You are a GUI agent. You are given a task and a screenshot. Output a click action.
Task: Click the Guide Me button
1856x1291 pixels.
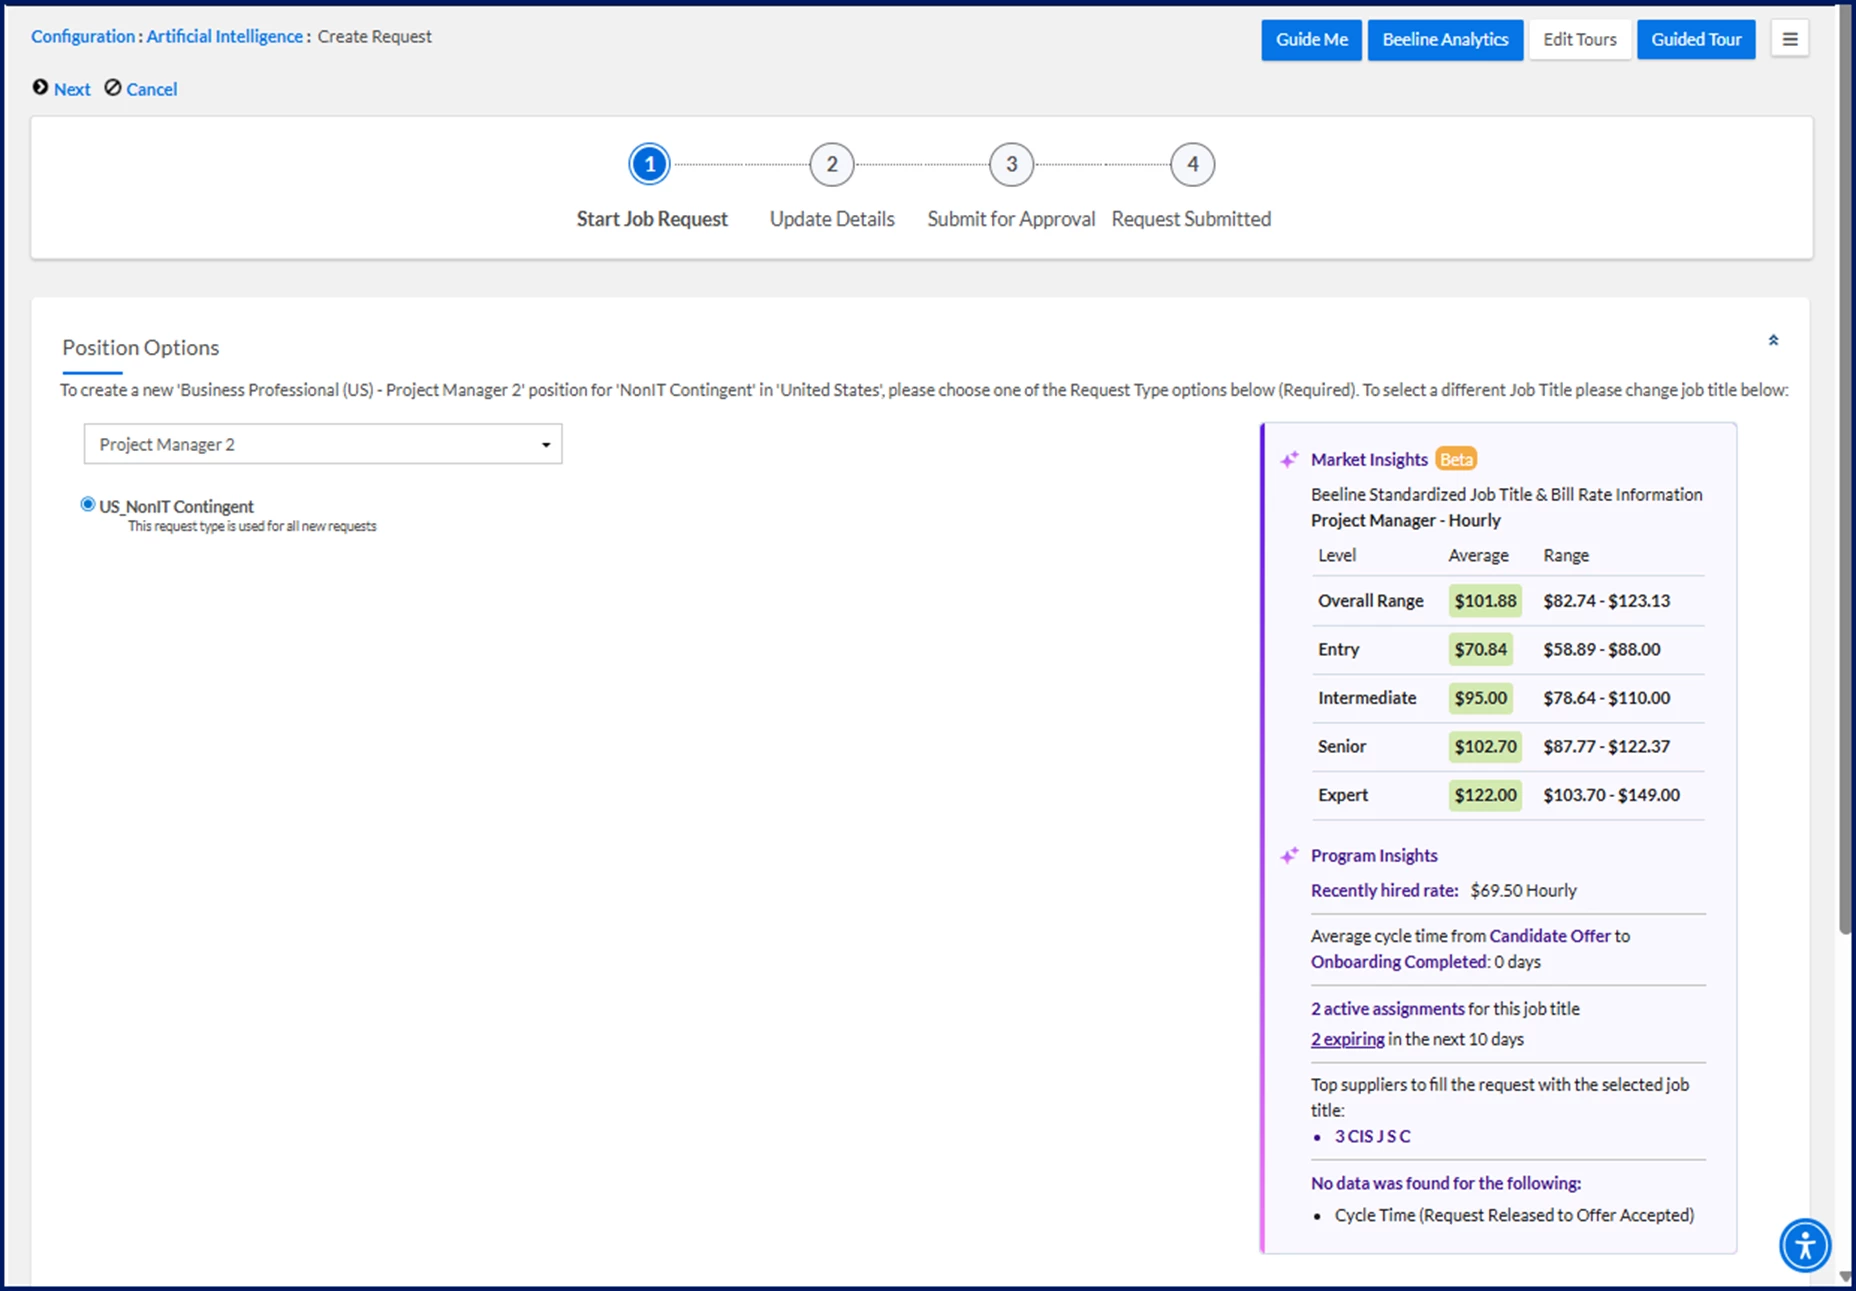tap(1311, 40)
